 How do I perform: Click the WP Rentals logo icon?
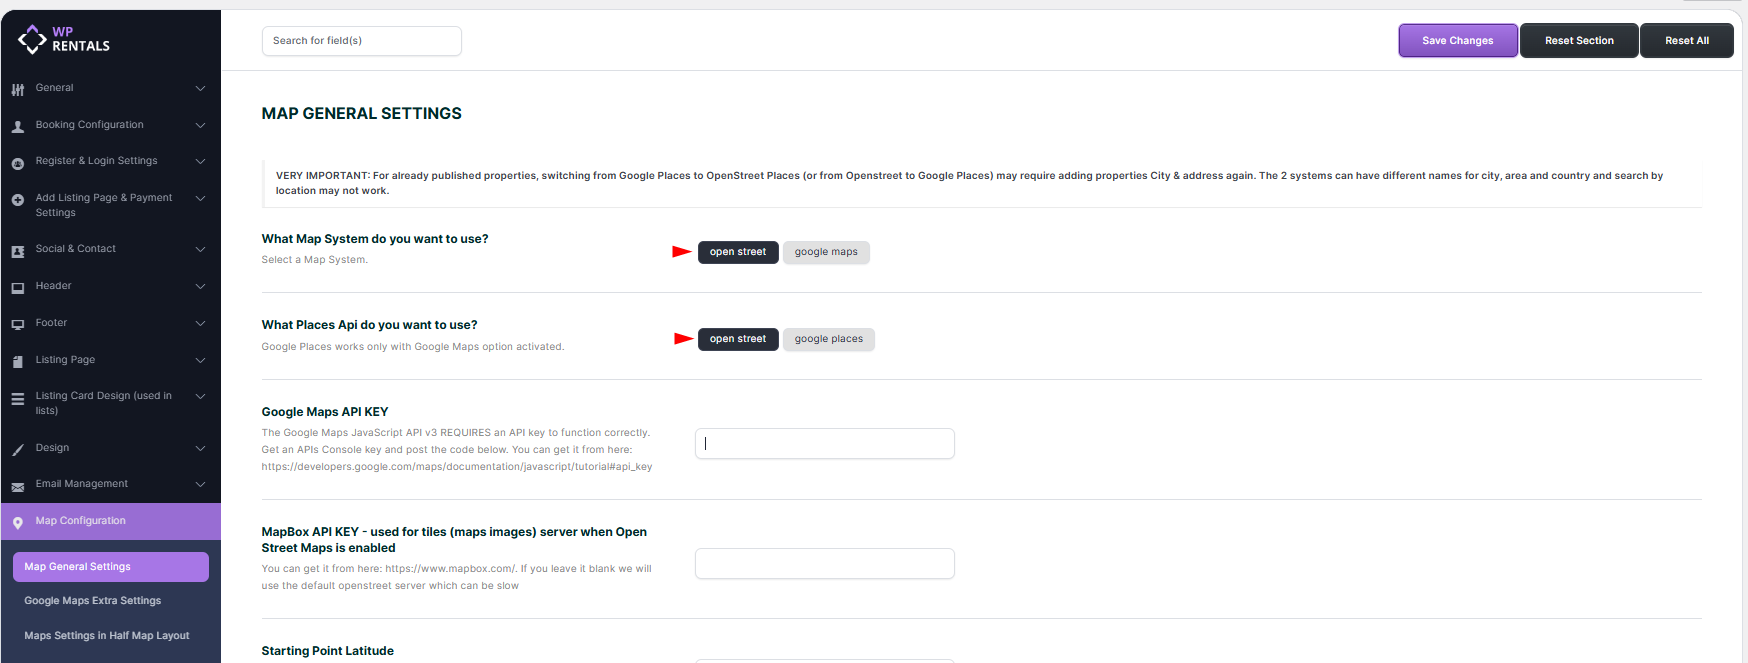32,39
